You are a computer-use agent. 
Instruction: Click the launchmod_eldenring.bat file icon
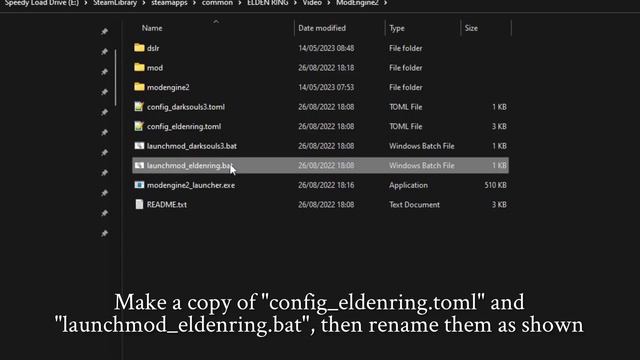139,165
